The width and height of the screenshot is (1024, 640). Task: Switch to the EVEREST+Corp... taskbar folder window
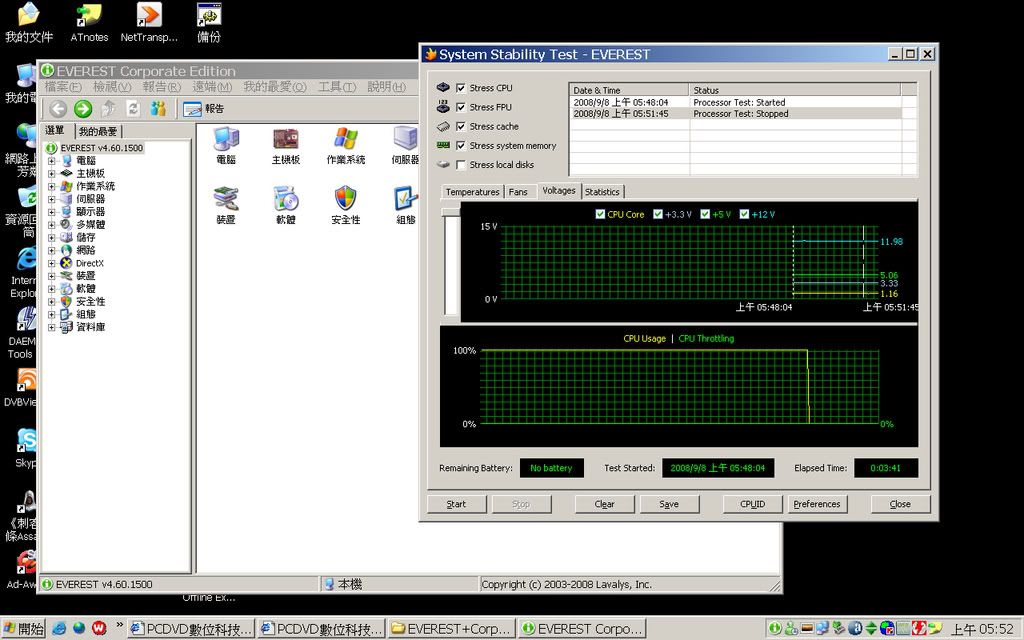pos(452,629)
